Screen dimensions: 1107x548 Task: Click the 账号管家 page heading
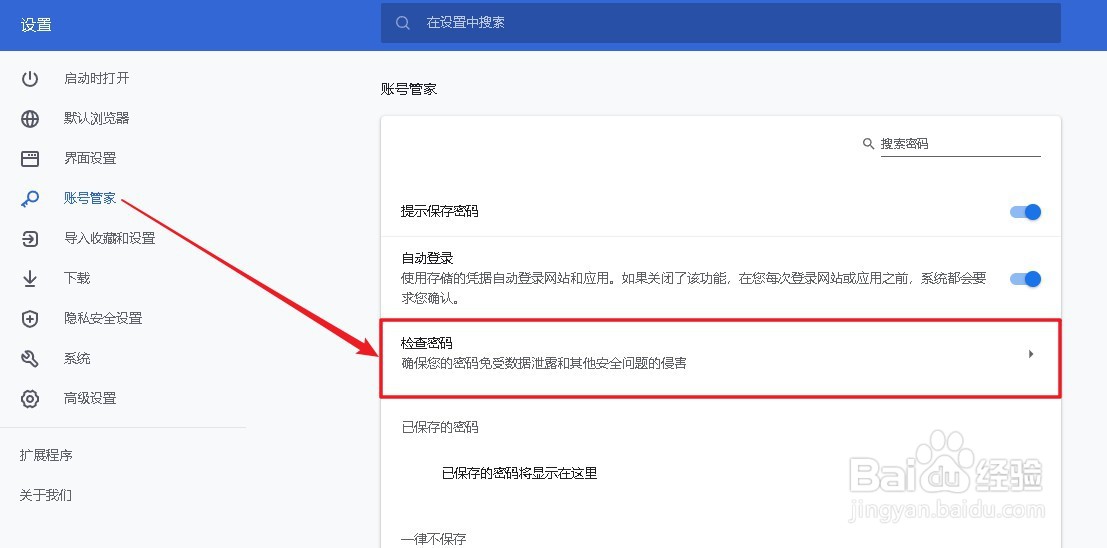[x=409, y=90]
